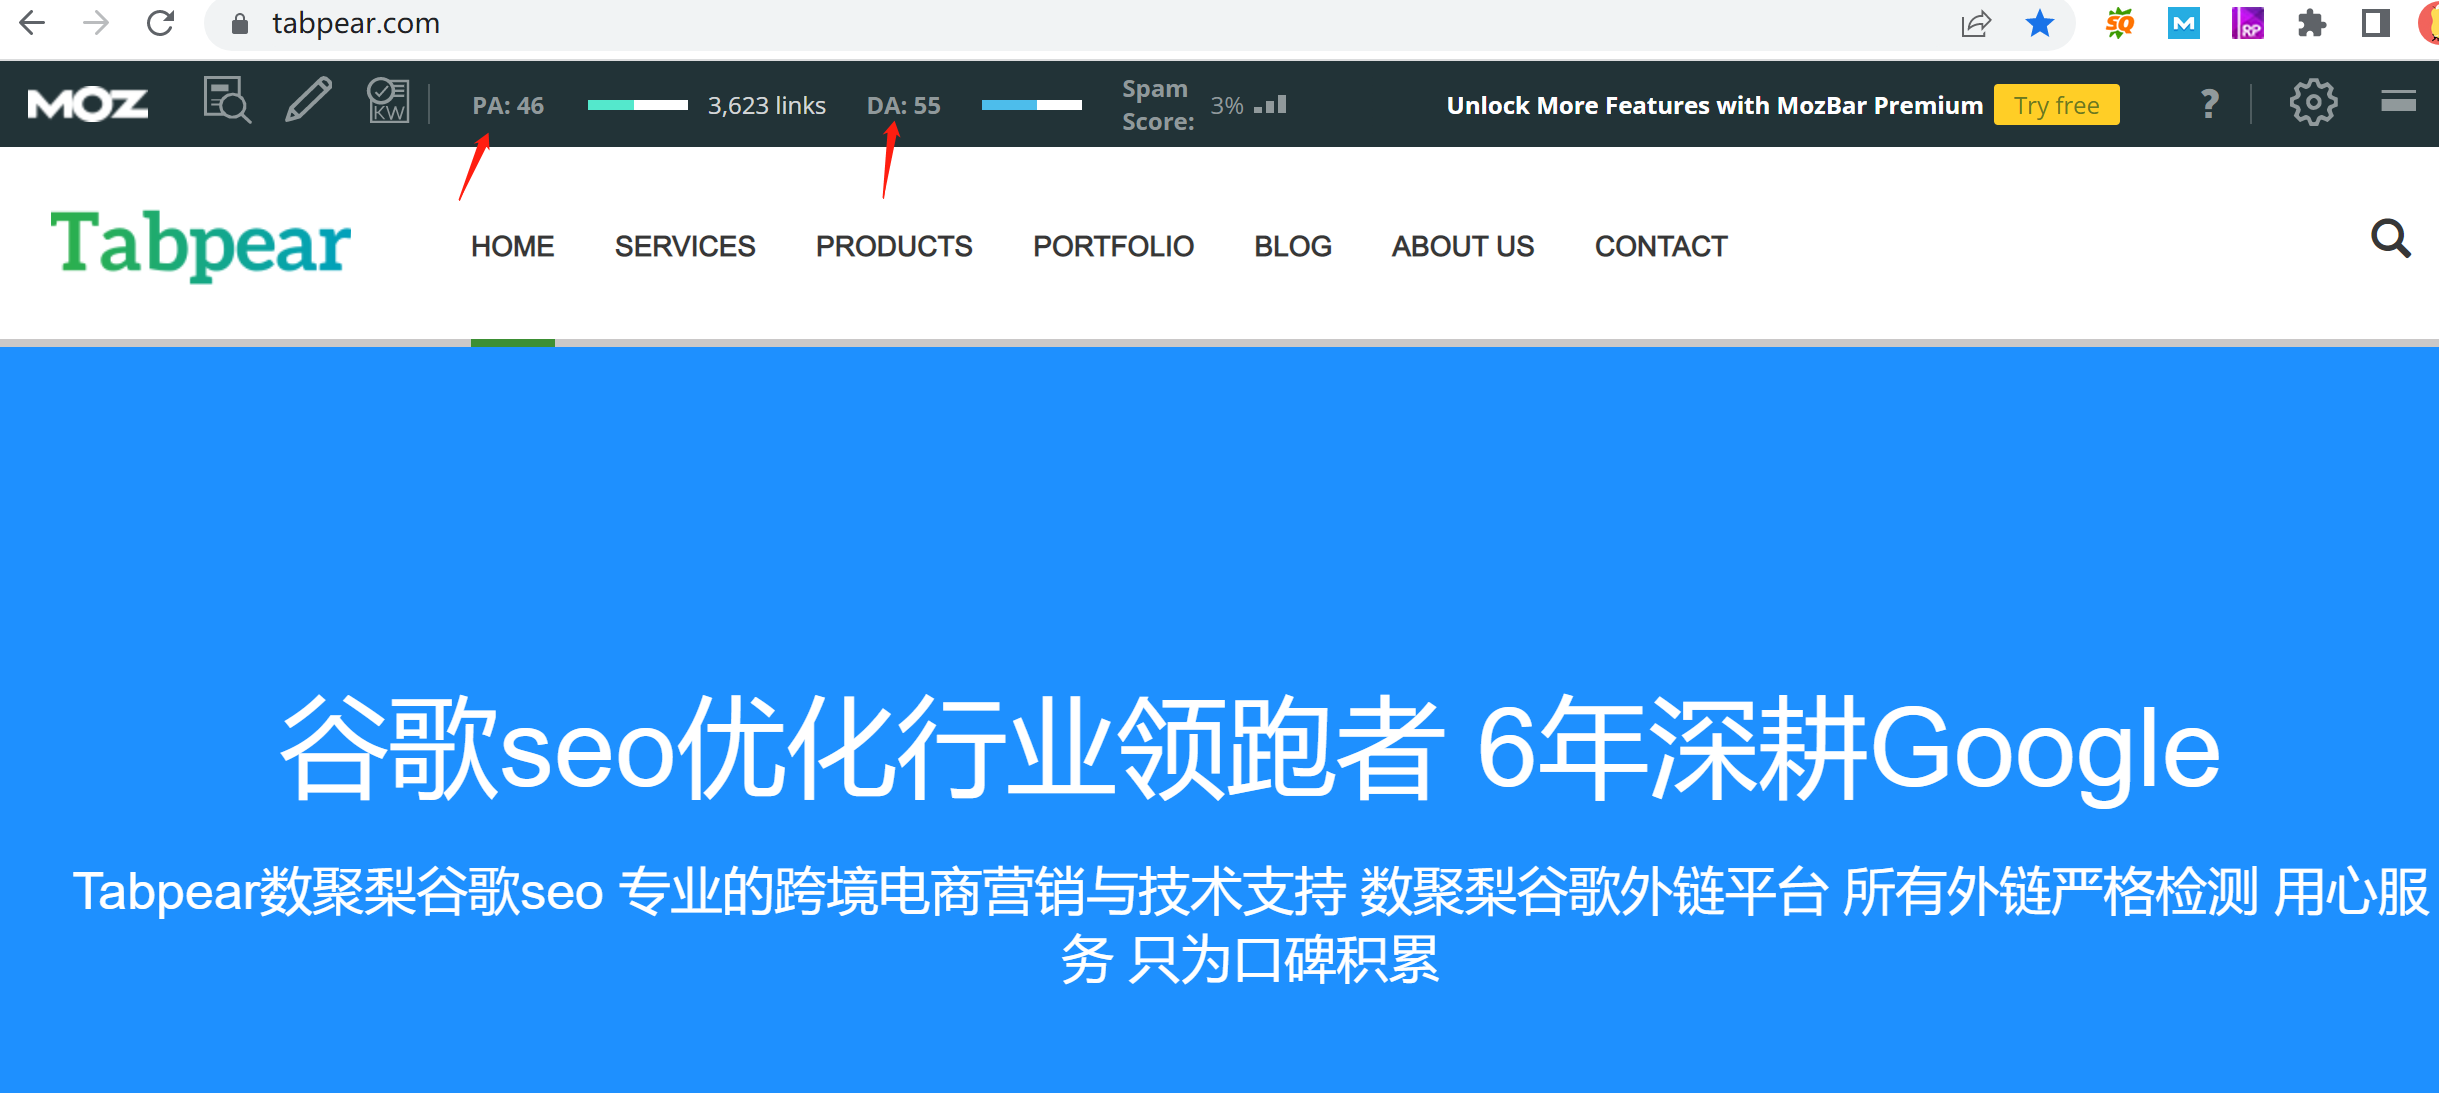Image resolution: width=2439 pixels, height=1093 pixels.
Task: Click the MozBar dock position toggle
Action: (x=2397, y=101)
